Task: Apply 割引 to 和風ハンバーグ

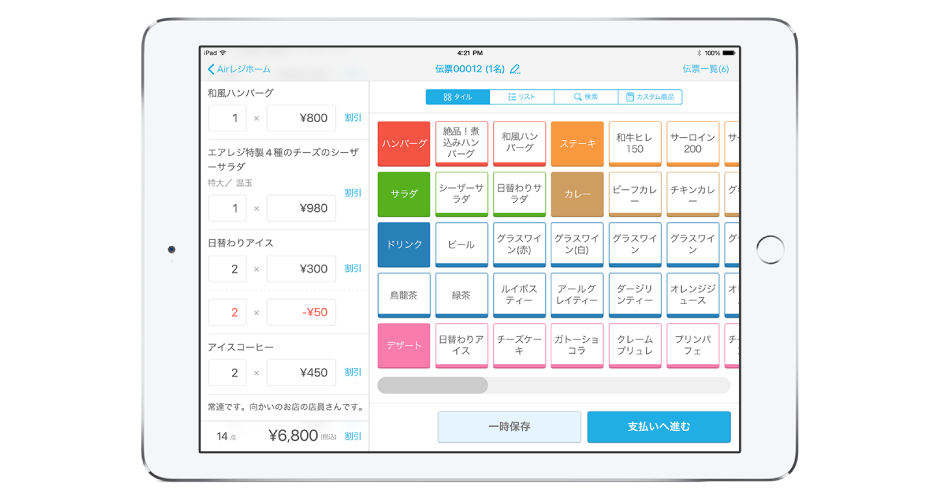Action: [x=352, y=118]
